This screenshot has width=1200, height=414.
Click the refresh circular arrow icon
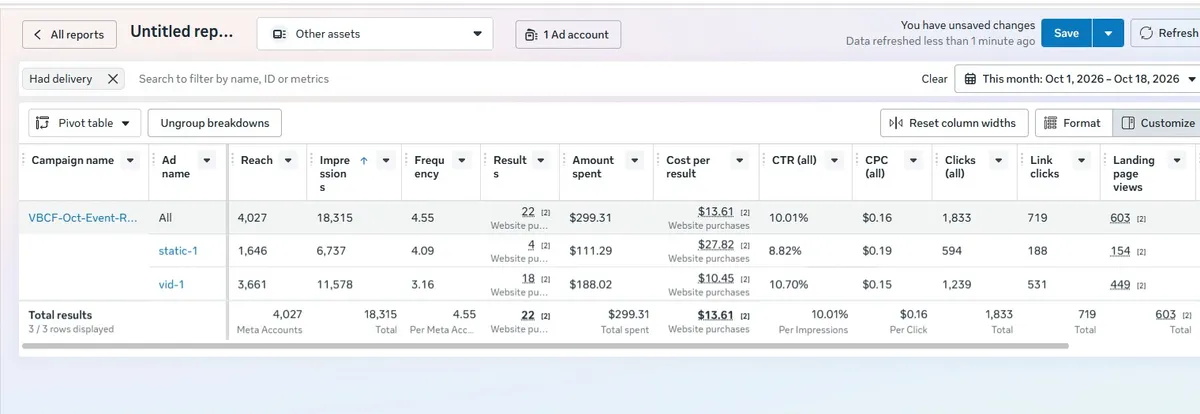click(1147, 33)
